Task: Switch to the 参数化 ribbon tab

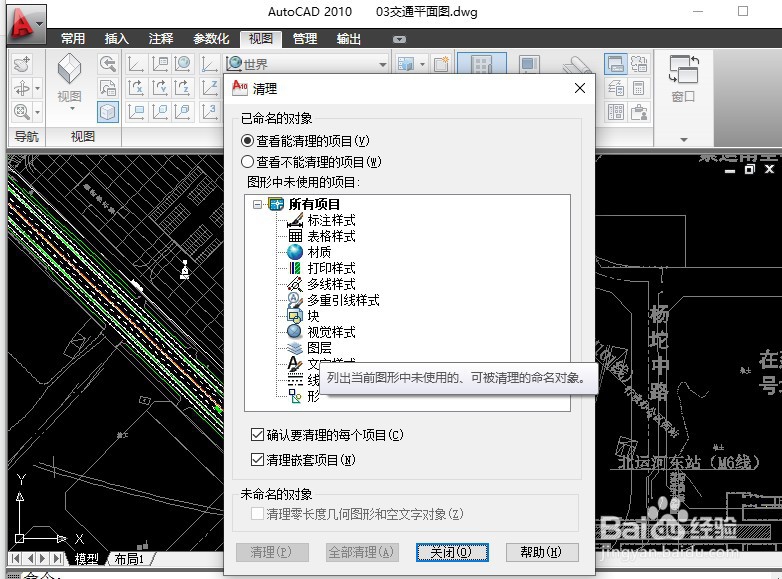Action: tap(211, 38)
